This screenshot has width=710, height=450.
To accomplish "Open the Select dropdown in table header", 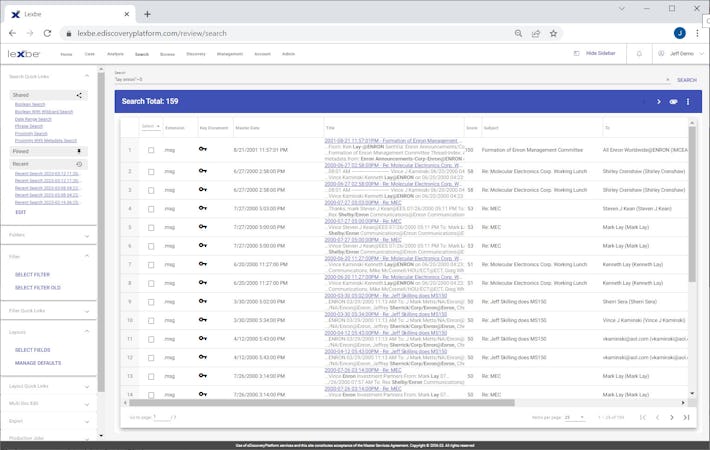I will click(x=151, y=126).
